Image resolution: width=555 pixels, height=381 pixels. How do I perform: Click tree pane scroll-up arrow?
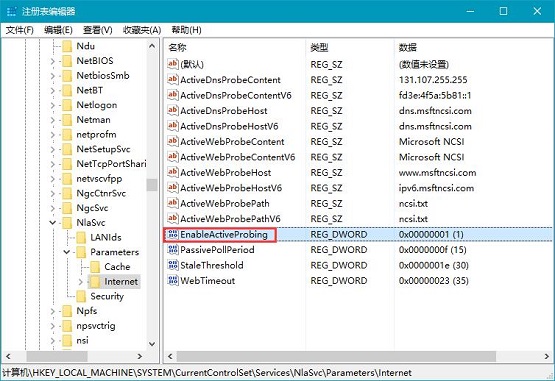pyautogui.click(x=152, y=46)
